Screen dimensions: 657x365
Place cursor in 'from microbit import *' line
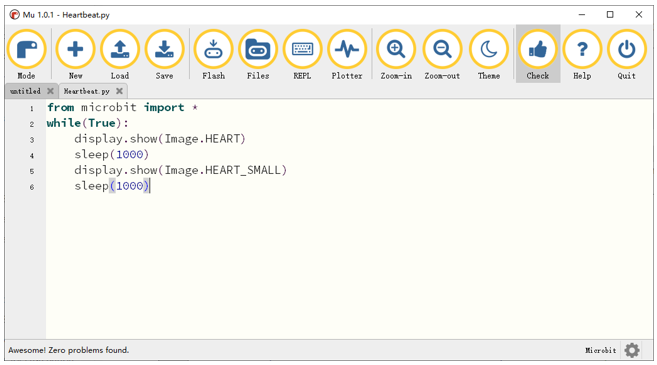(x=122, y=107)
